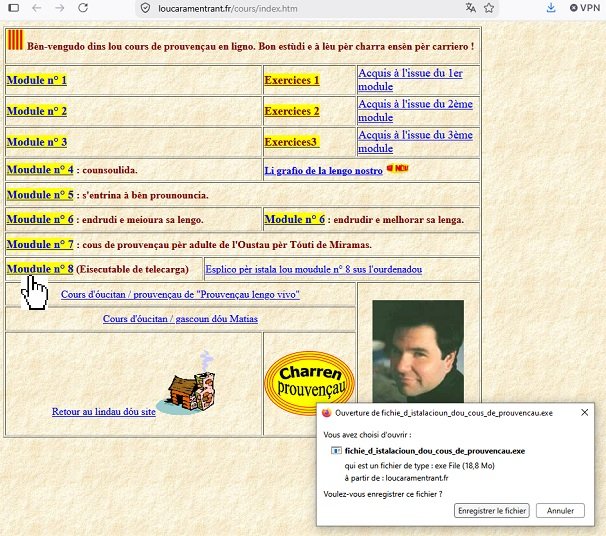Click text 'à partir de : loucaramentrant.fr'
The width and height of the screenshot is (606, 536).
(x=396, y=478)
